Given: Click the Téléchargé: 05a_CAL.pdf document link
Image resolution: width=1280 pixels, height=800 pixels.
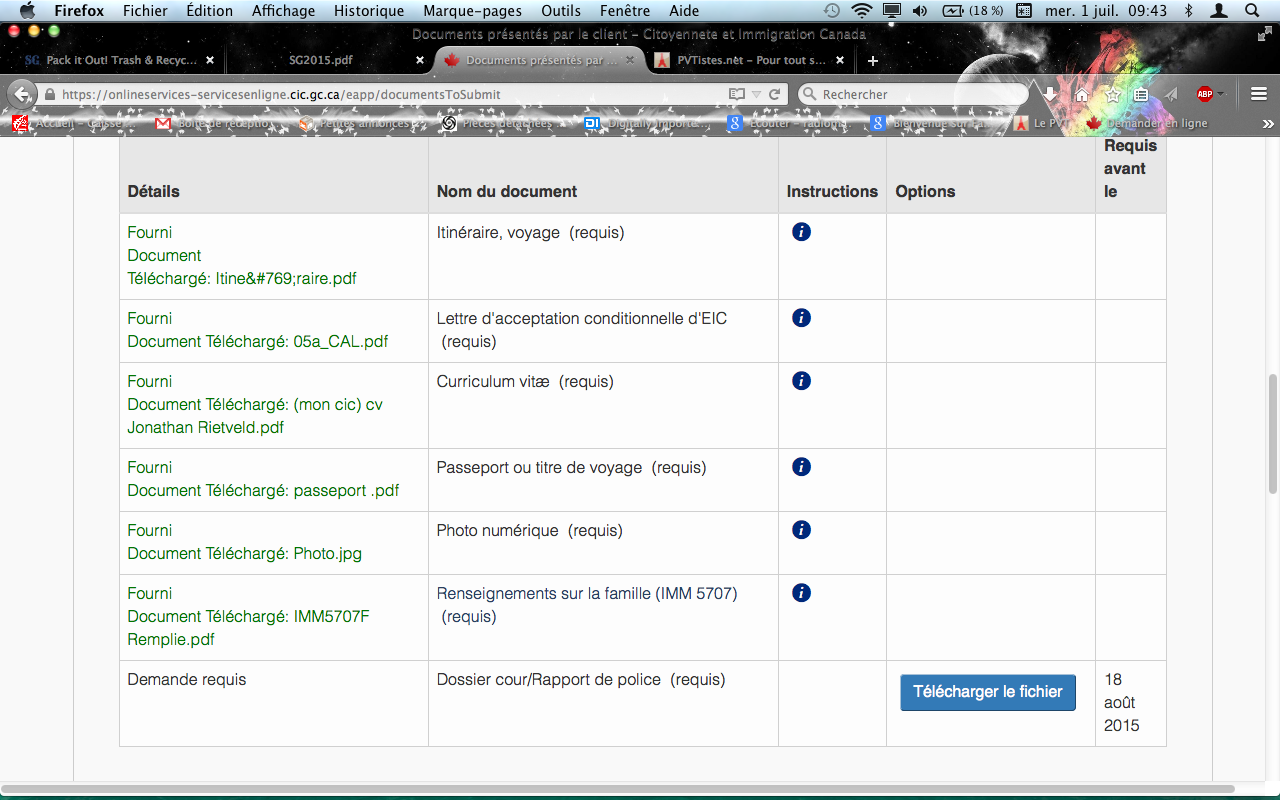Looking at the screenshot, I should (x=257, y=341).
